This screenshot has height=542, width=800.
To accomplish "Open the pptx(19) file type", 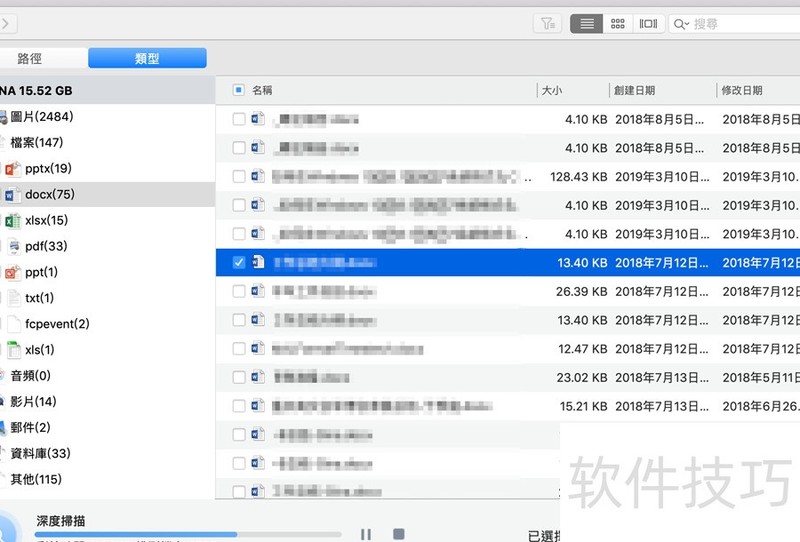I will [48, 168].
